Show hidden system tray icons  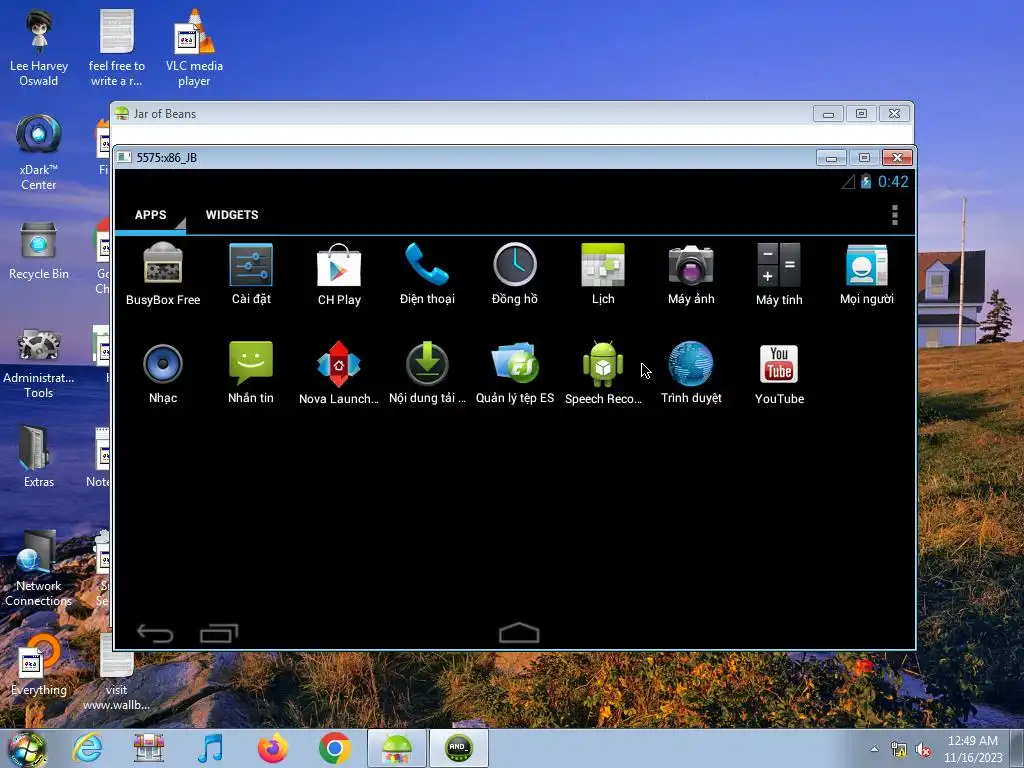tap(874, 749)
